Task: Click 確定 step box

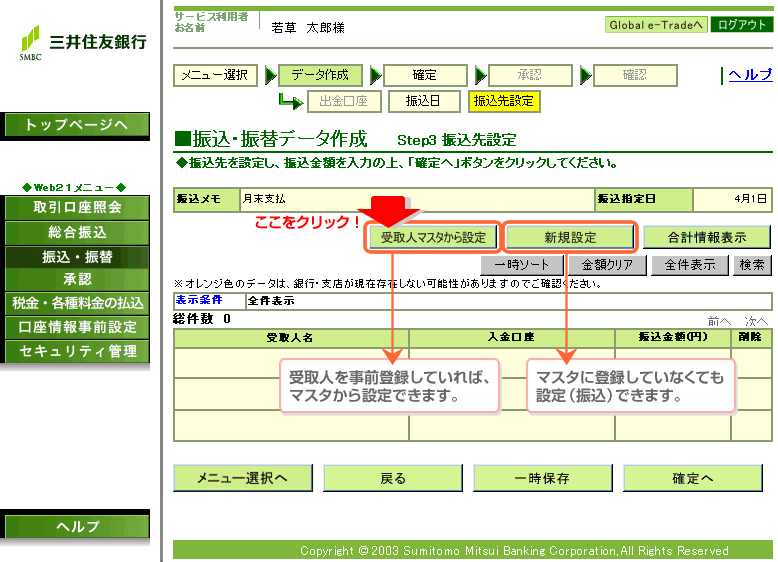Action: click(425, 75)
